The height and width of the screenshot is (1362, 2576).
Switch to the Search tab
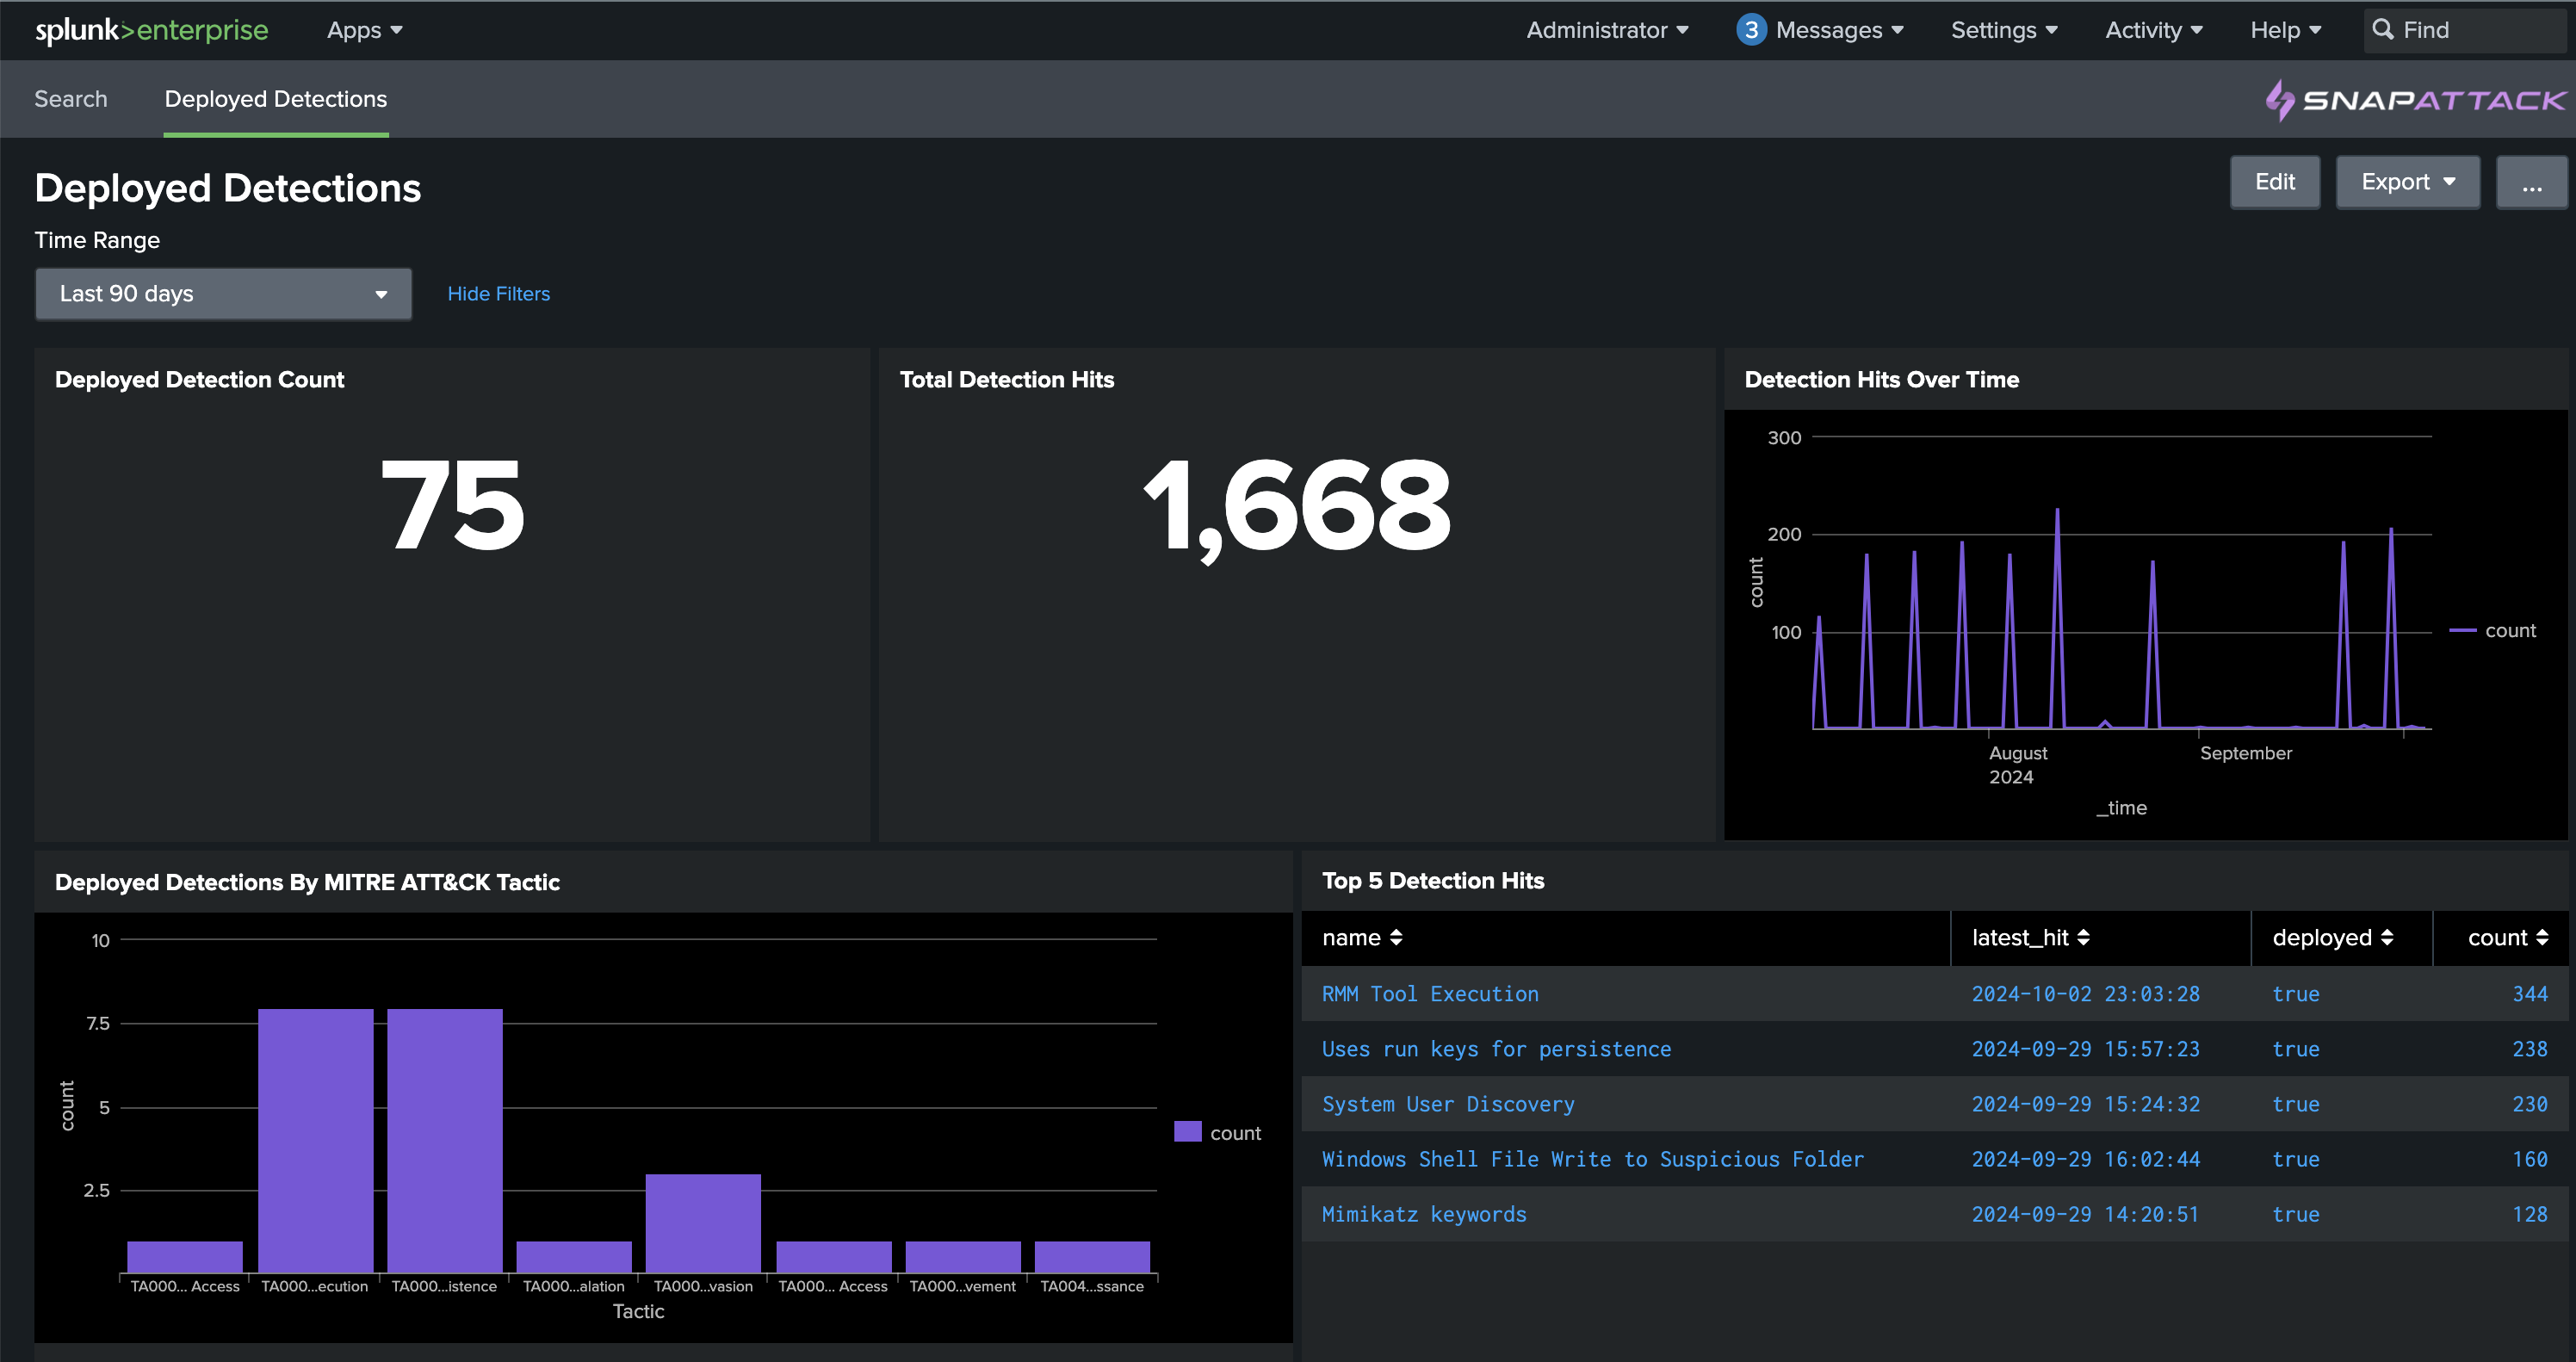coord(71,99)
